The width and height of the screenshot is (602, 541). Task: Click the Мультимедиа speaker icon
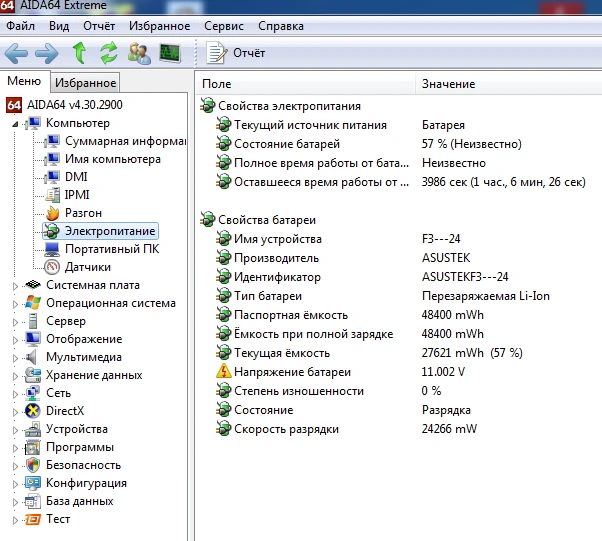tap(31, 357)
